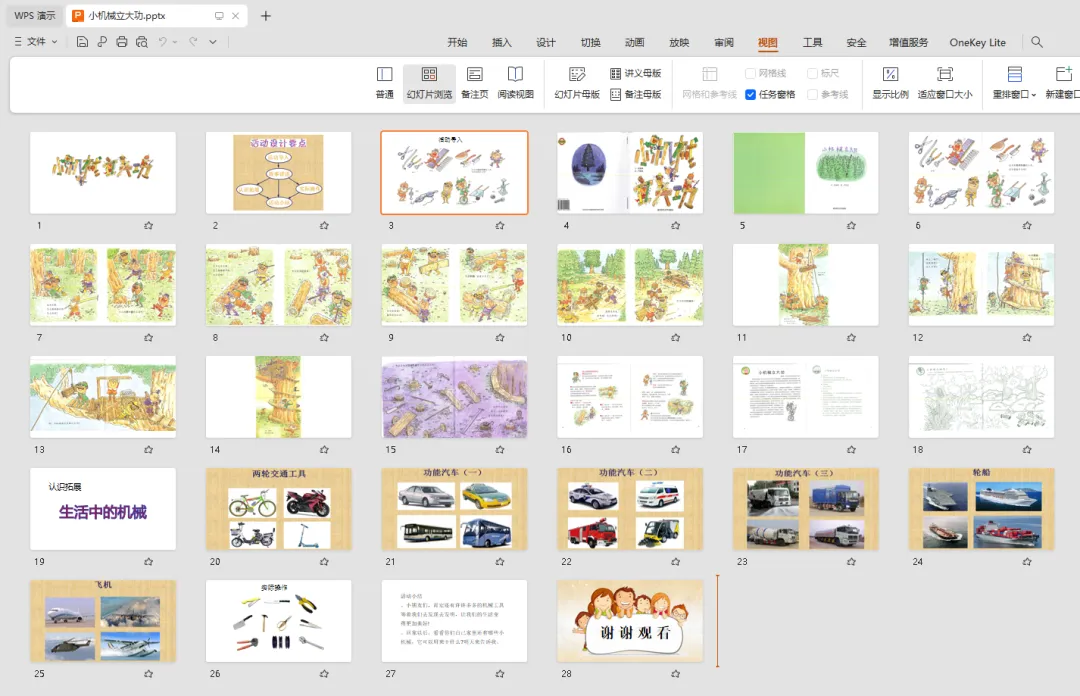
Task: Open the 开始 ribbon tab
Action: 457,43
